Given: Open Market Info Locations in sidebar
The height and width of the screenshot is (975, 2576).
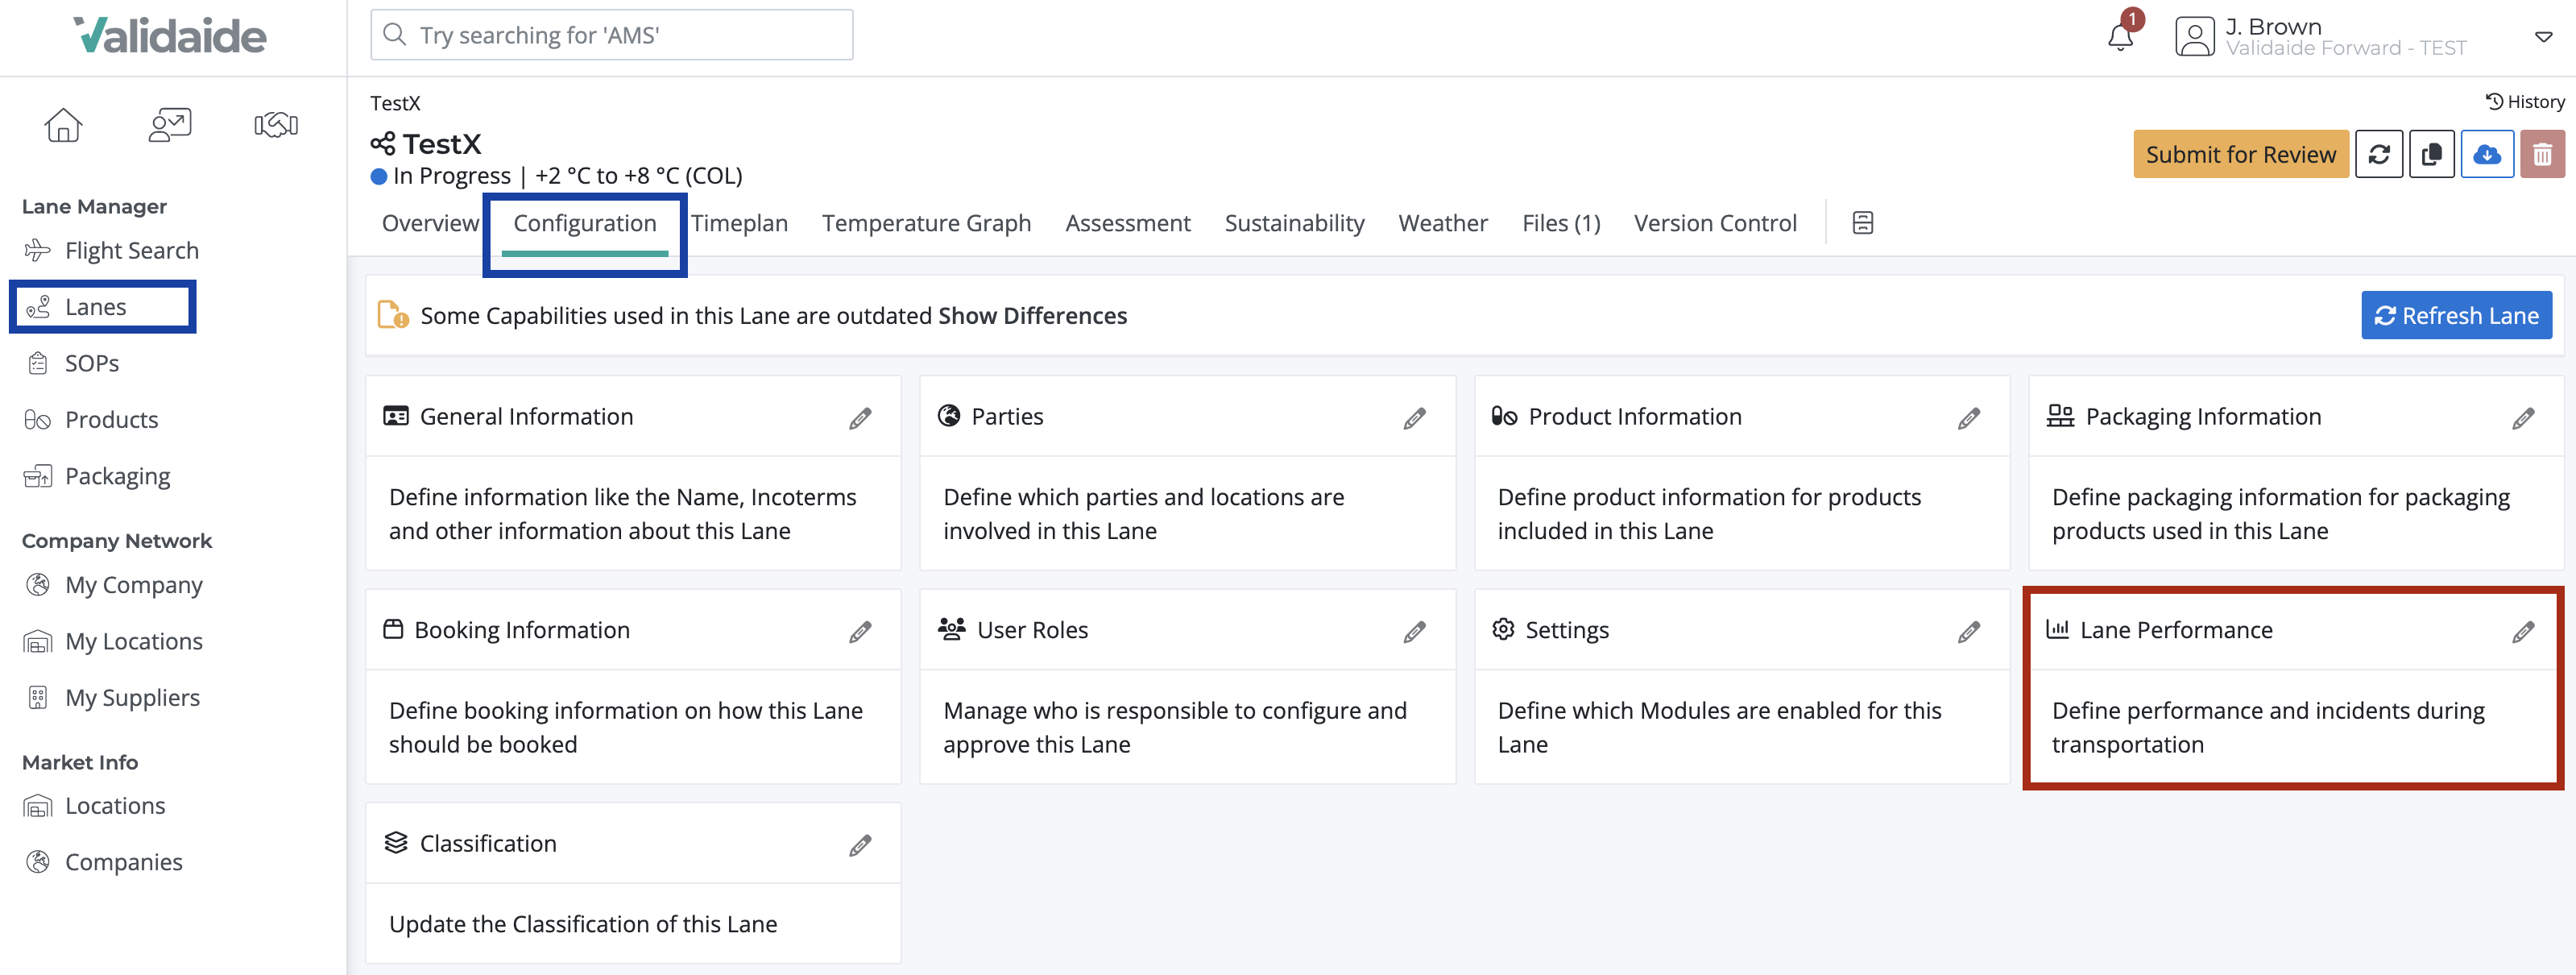Looking at the screenshot, I should click(115, 806).
